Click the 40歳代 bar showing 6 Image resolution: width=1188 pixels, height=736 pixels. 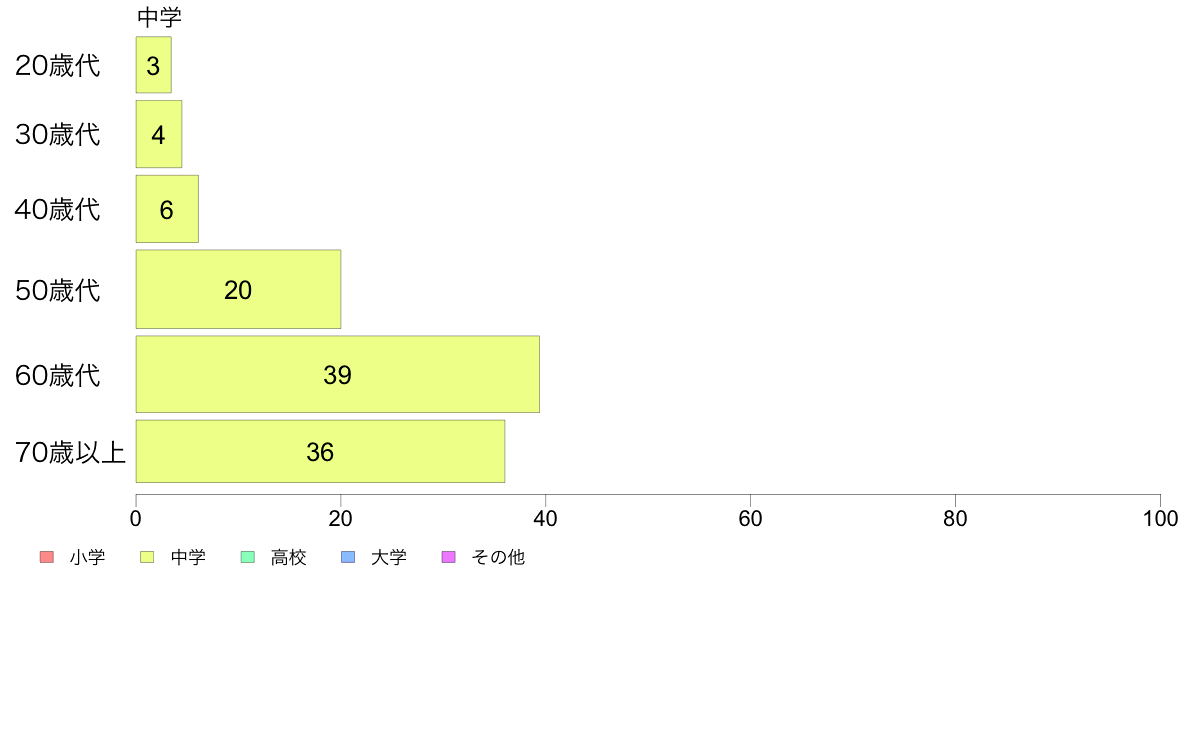167,209
